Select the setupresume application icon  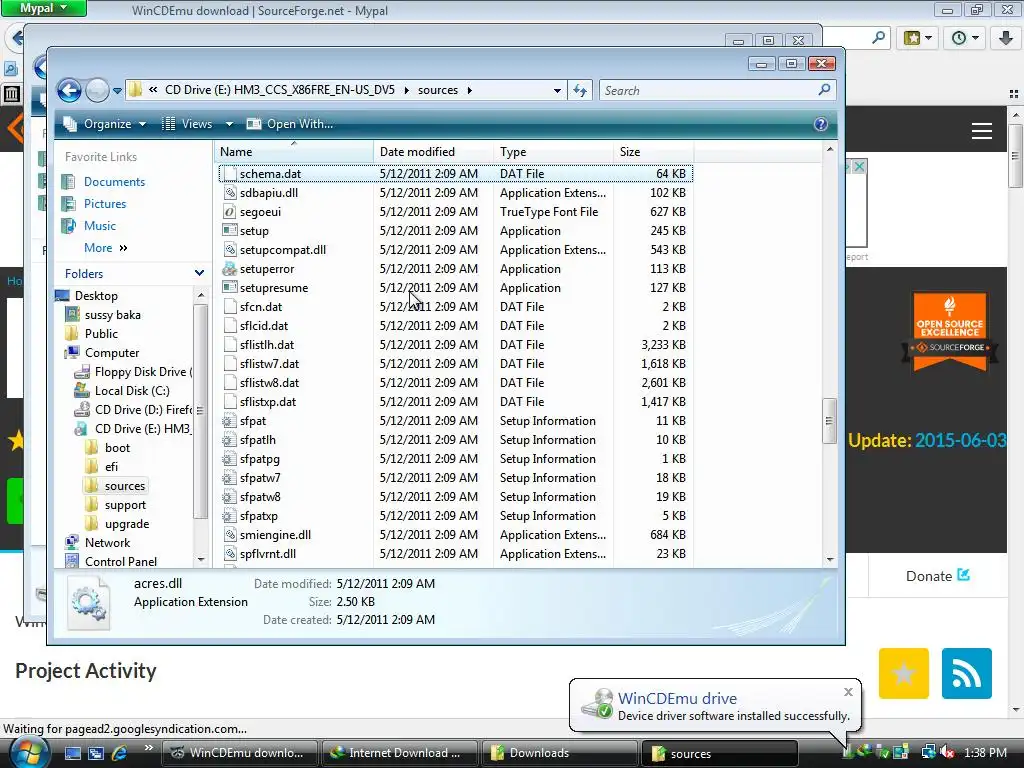click(x=229, y=287)
